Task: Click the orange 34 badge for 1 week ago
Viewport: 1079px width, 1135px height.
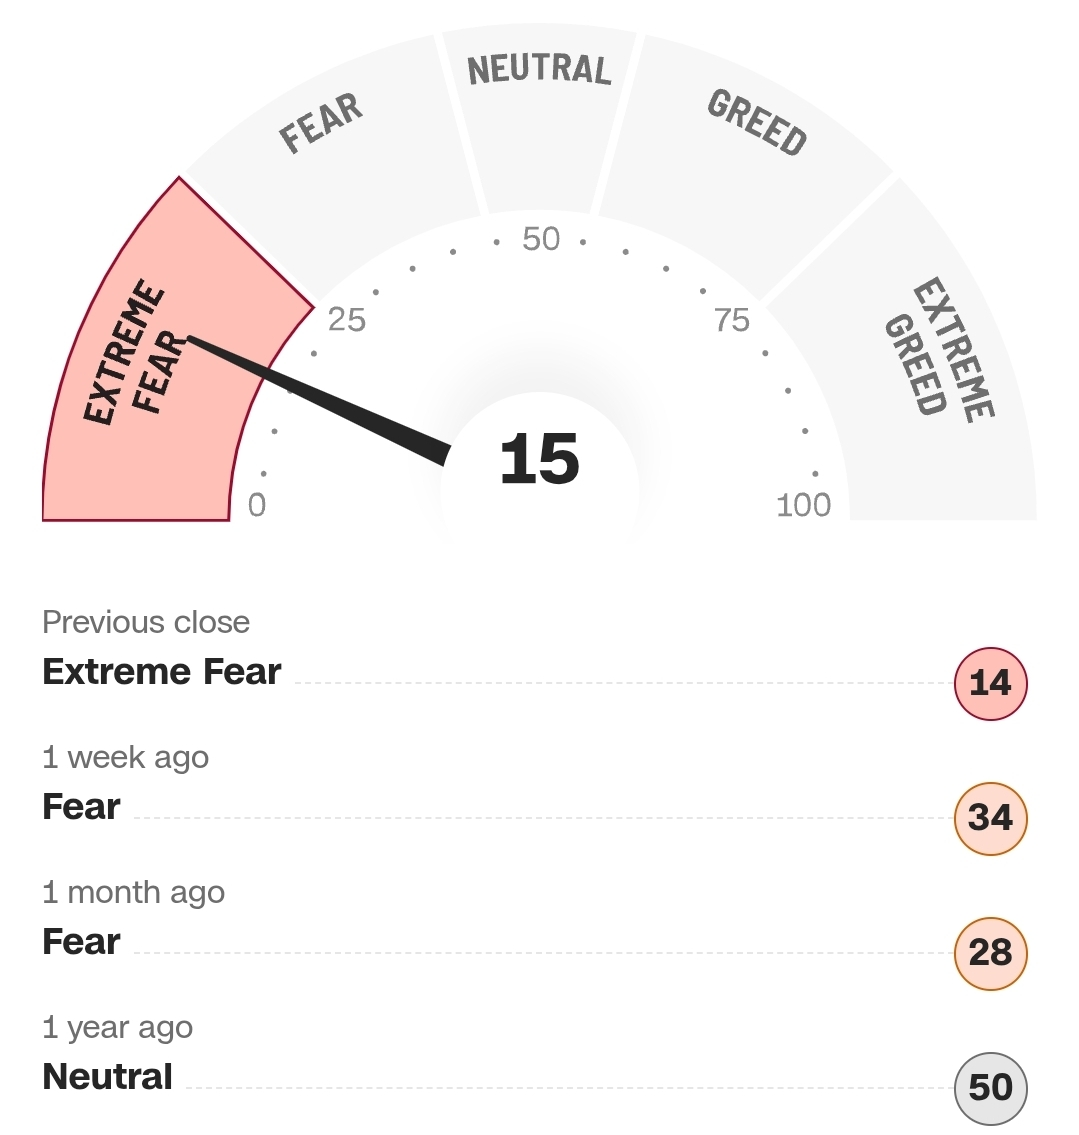Action: tap(990, 819)
